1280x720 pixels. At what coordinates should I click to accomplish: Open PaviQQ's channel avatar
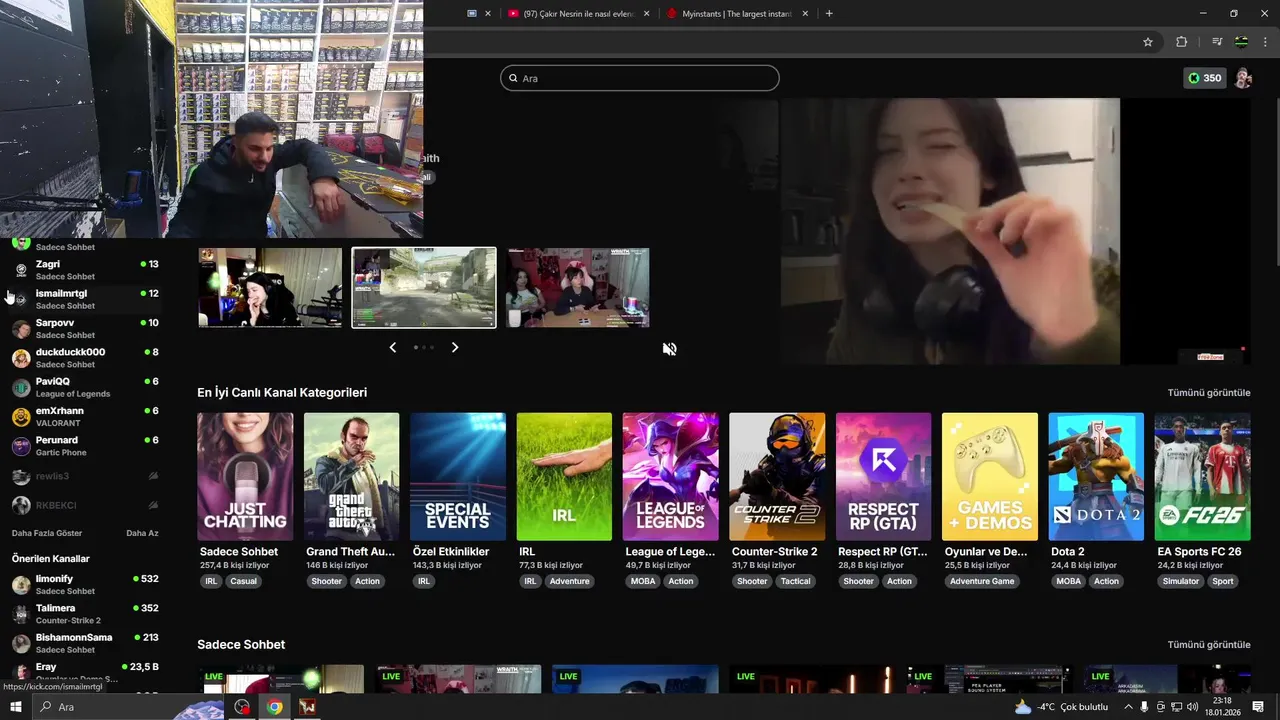point(21,388)
